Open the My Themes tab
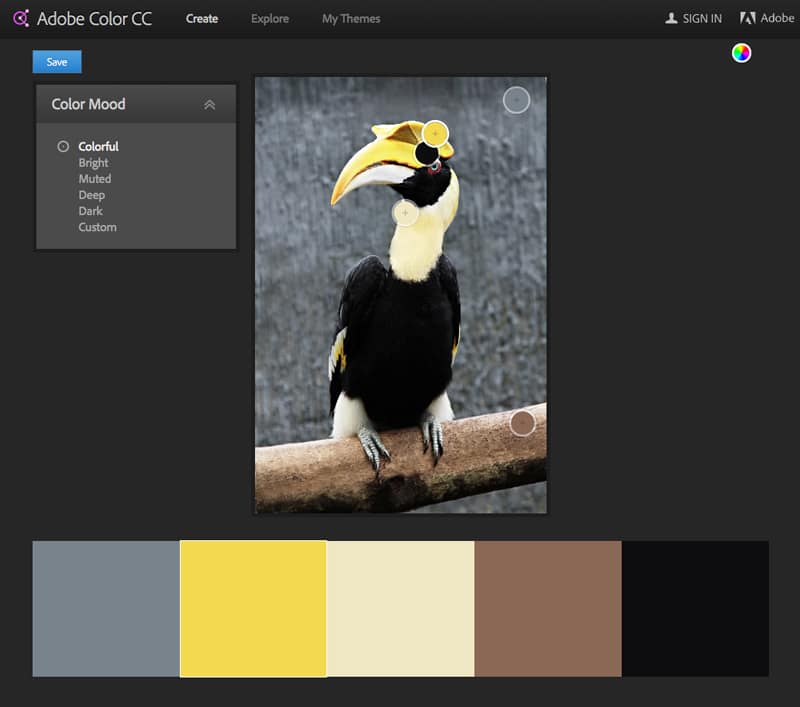 (x=351, y=19)
